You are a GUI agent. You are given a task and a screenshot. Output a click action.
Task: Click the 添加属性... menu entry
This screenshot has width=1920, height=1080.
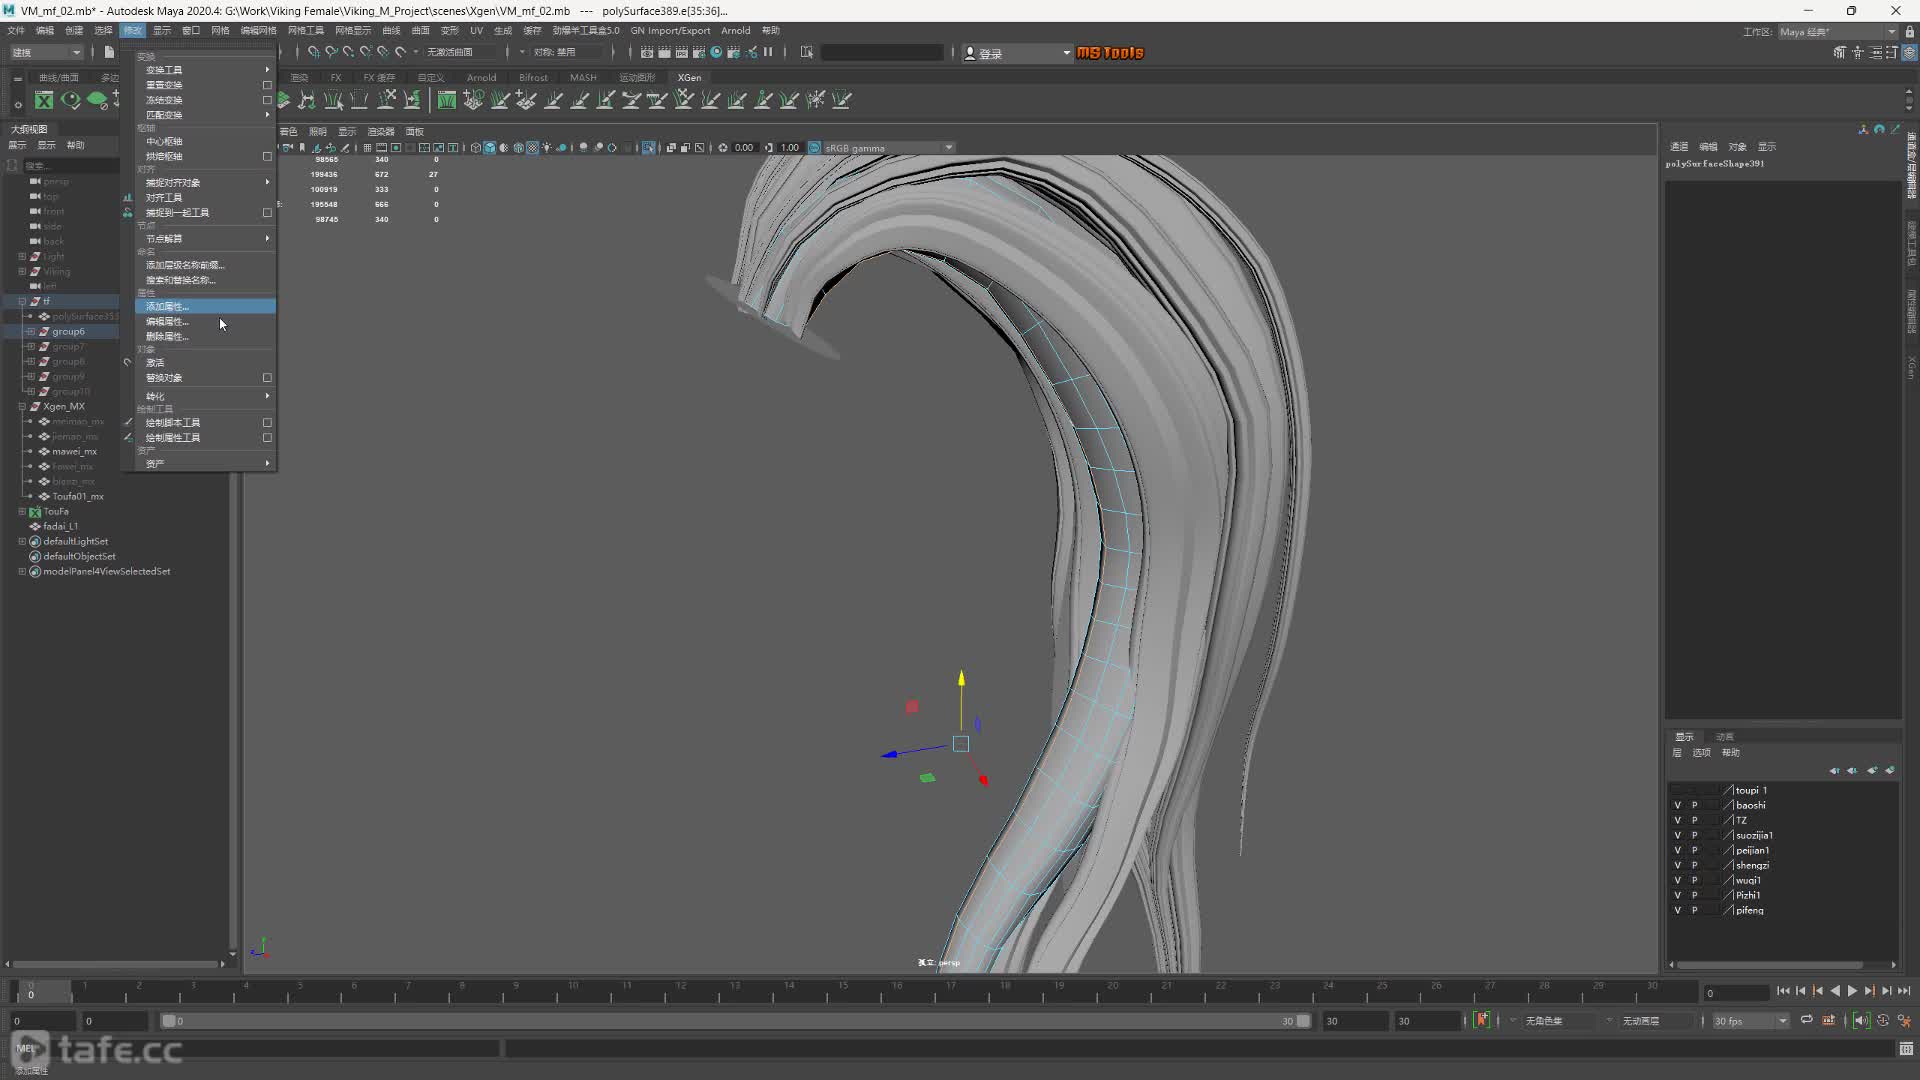pos(205,307)
